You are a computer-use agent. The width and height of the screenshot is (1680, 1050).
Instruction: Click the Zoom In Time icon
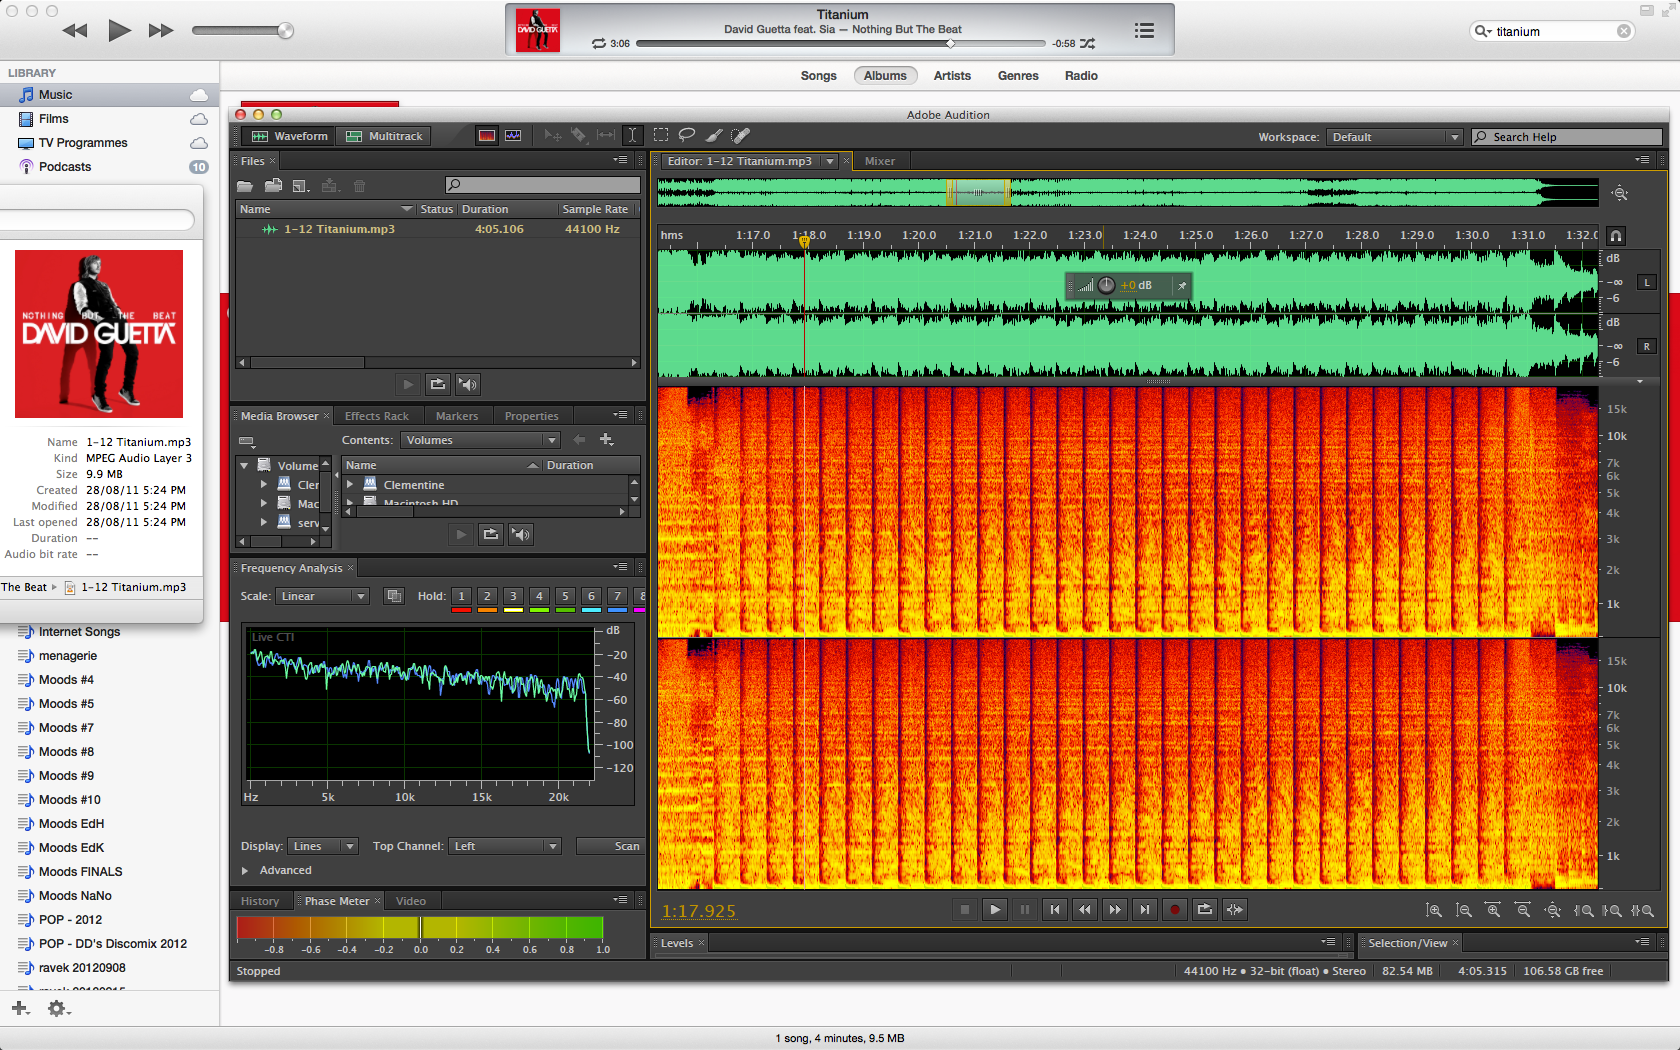[x=1493, y=910]
